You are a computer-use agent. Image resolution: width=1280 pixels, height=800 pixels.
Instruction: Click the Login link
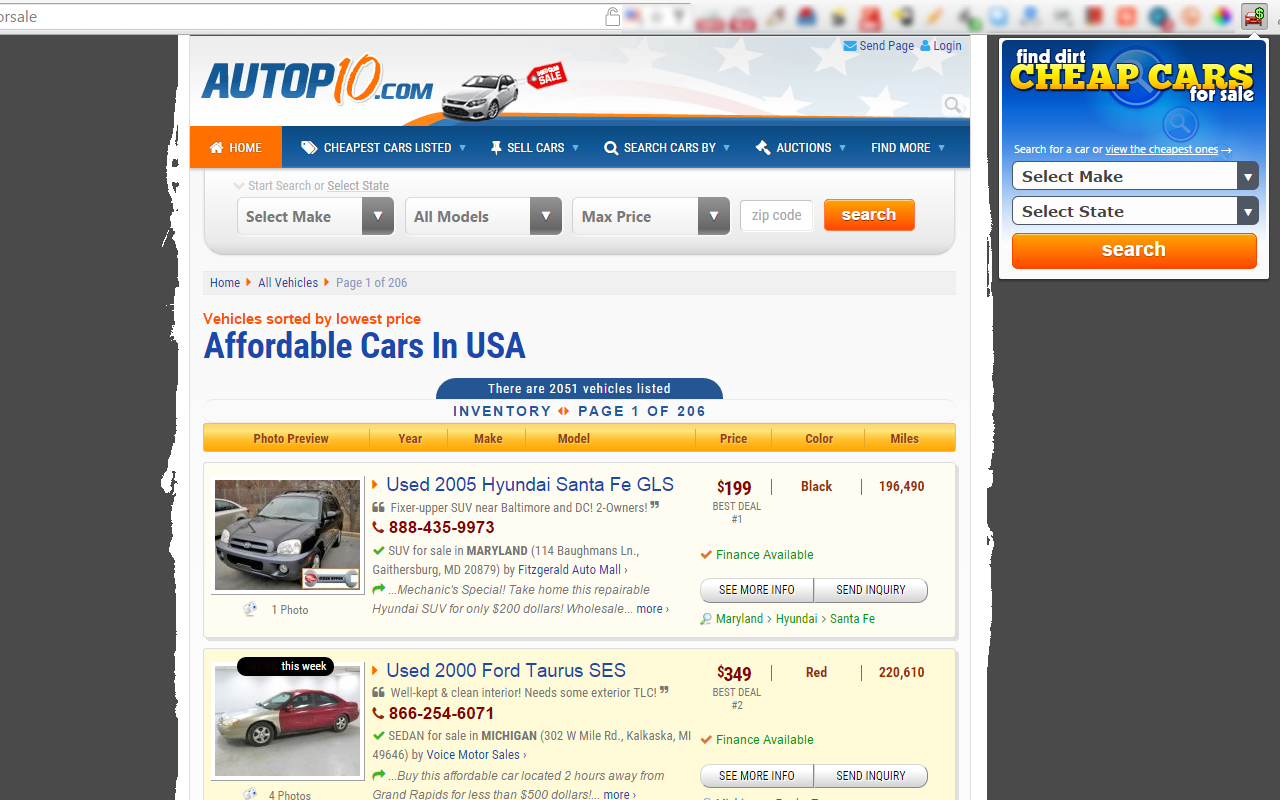941,46
